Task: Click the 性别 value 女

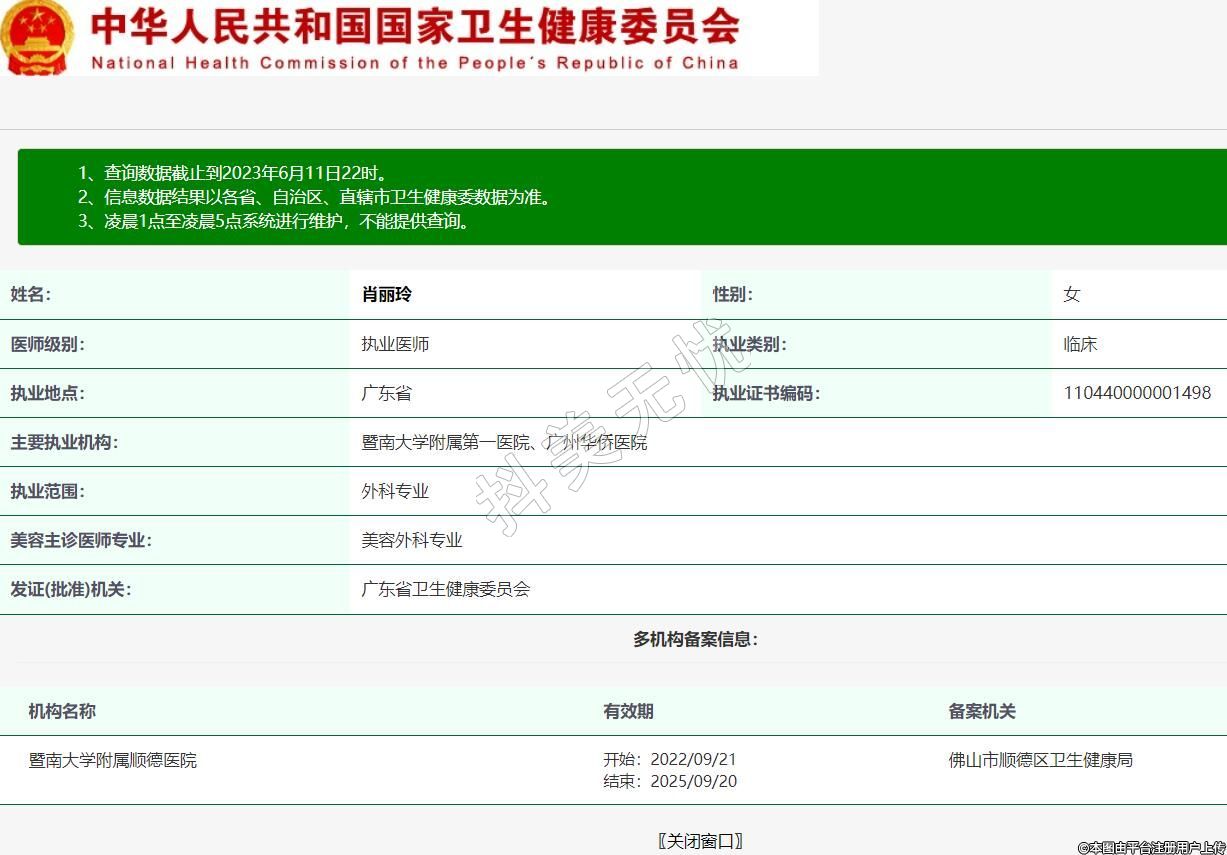Action: coord(1072,295)
